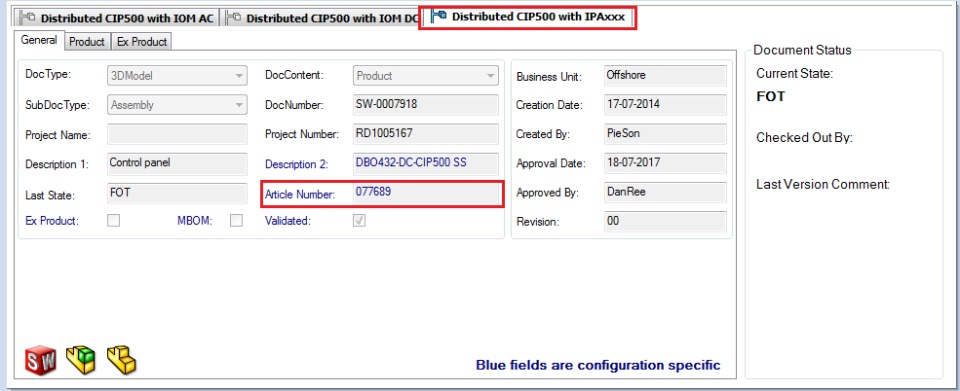Click the Article Number field 077689
This screenshot has width=960, height=391.
pyautogui.click(x=426, y=193)
